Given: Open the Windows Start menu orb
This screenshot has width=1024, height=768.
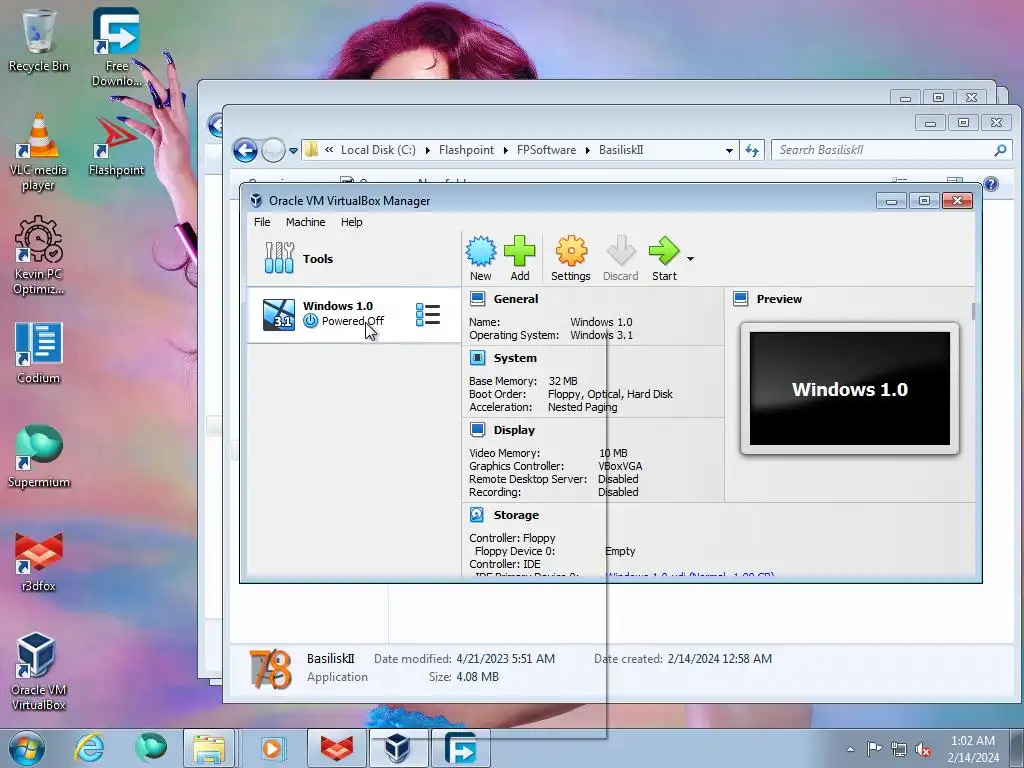Looking at the screenshot, I should pyautogui.click(x=26, y=748).
